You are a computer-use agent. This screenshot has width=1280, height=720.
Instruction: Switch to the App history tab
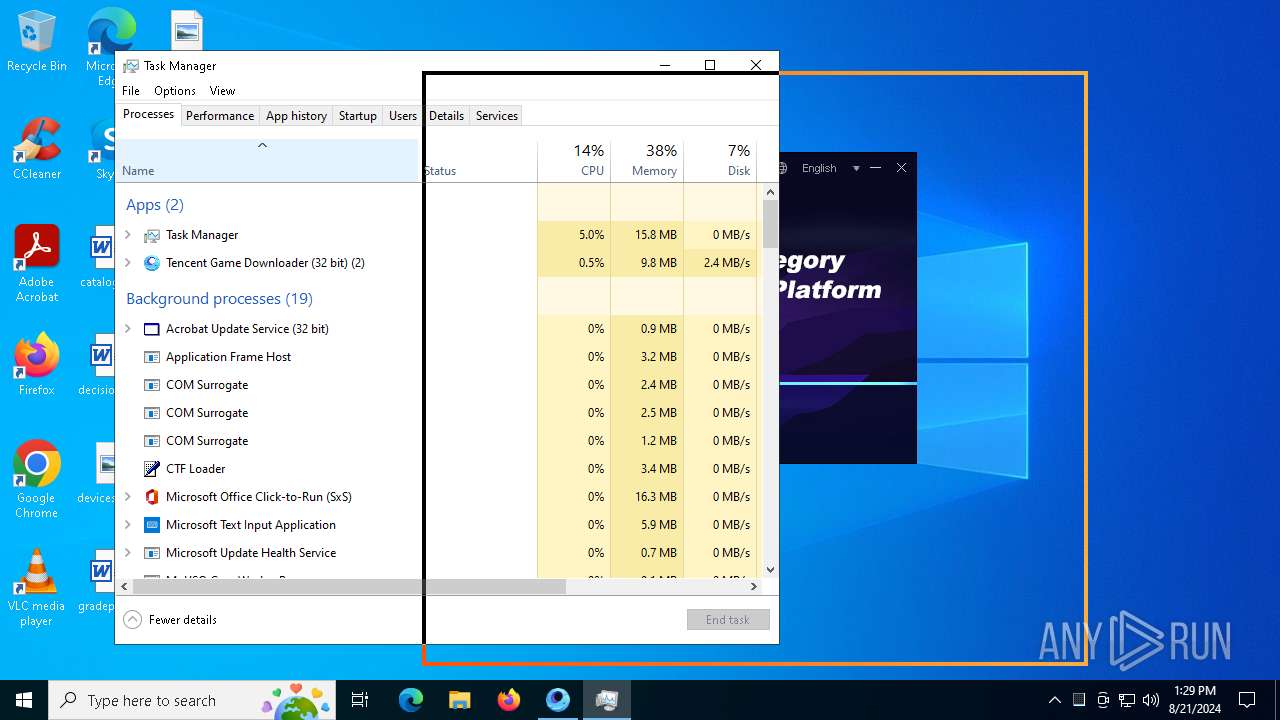pos(296,116)
